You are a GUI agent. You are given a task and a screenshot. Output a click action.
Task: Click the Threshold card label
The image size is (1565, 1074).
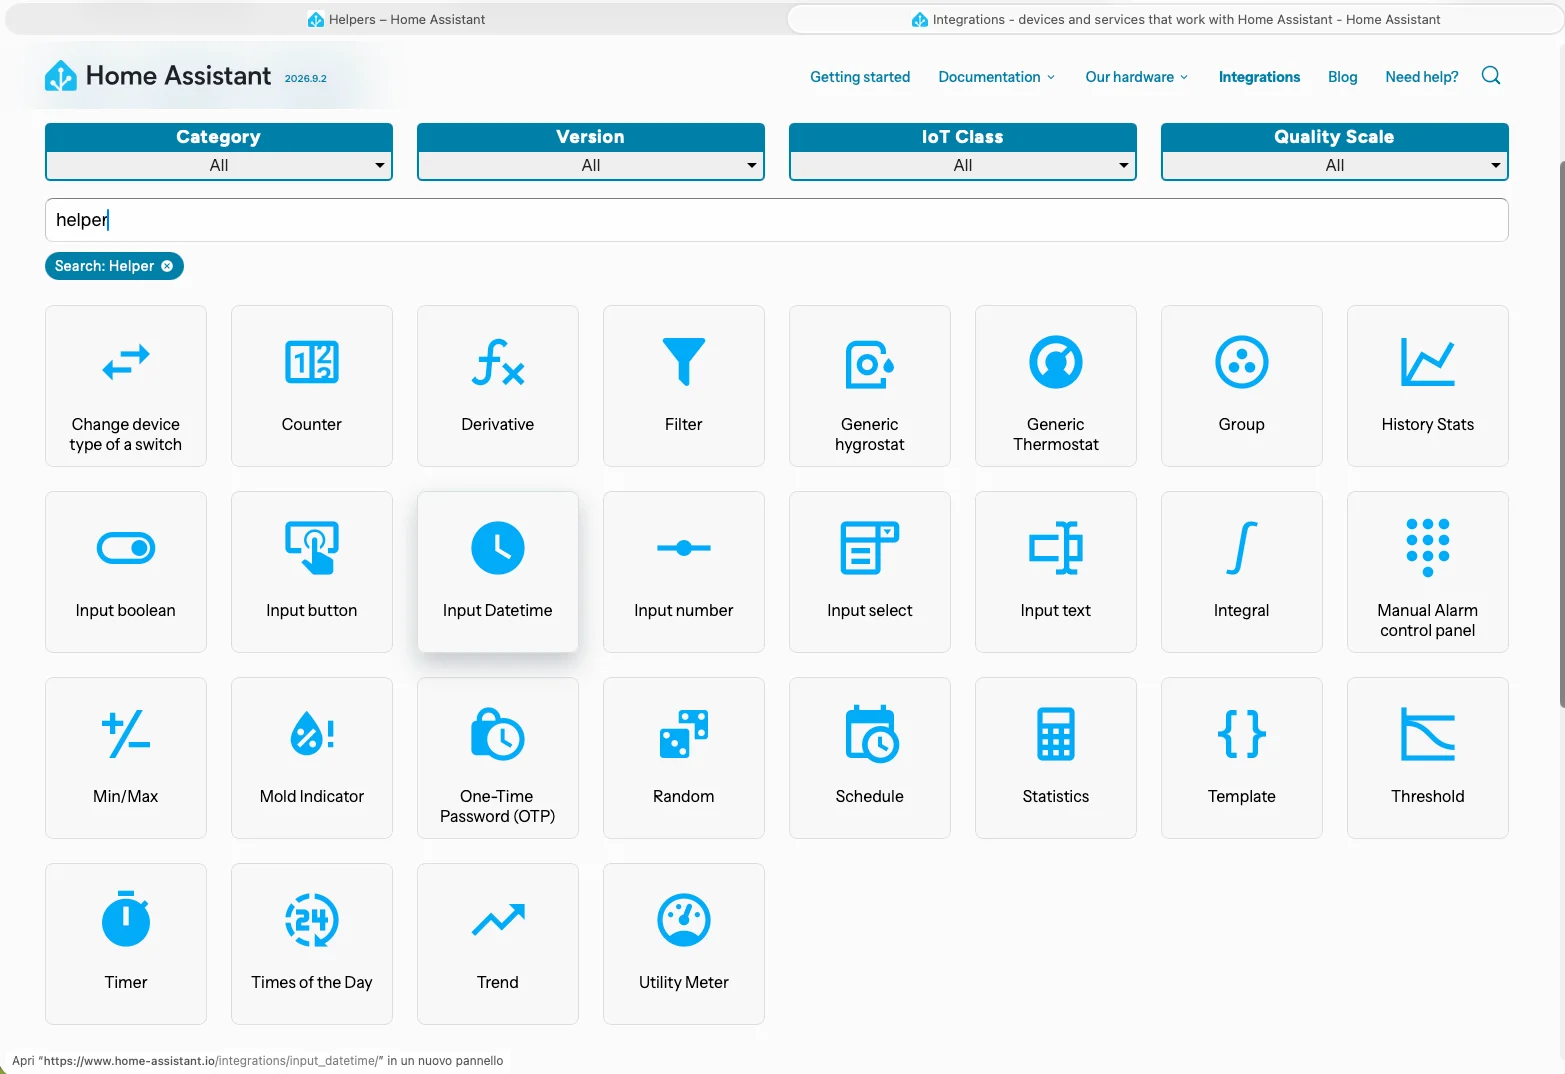pyautogui.click(x=1428, y=796)
